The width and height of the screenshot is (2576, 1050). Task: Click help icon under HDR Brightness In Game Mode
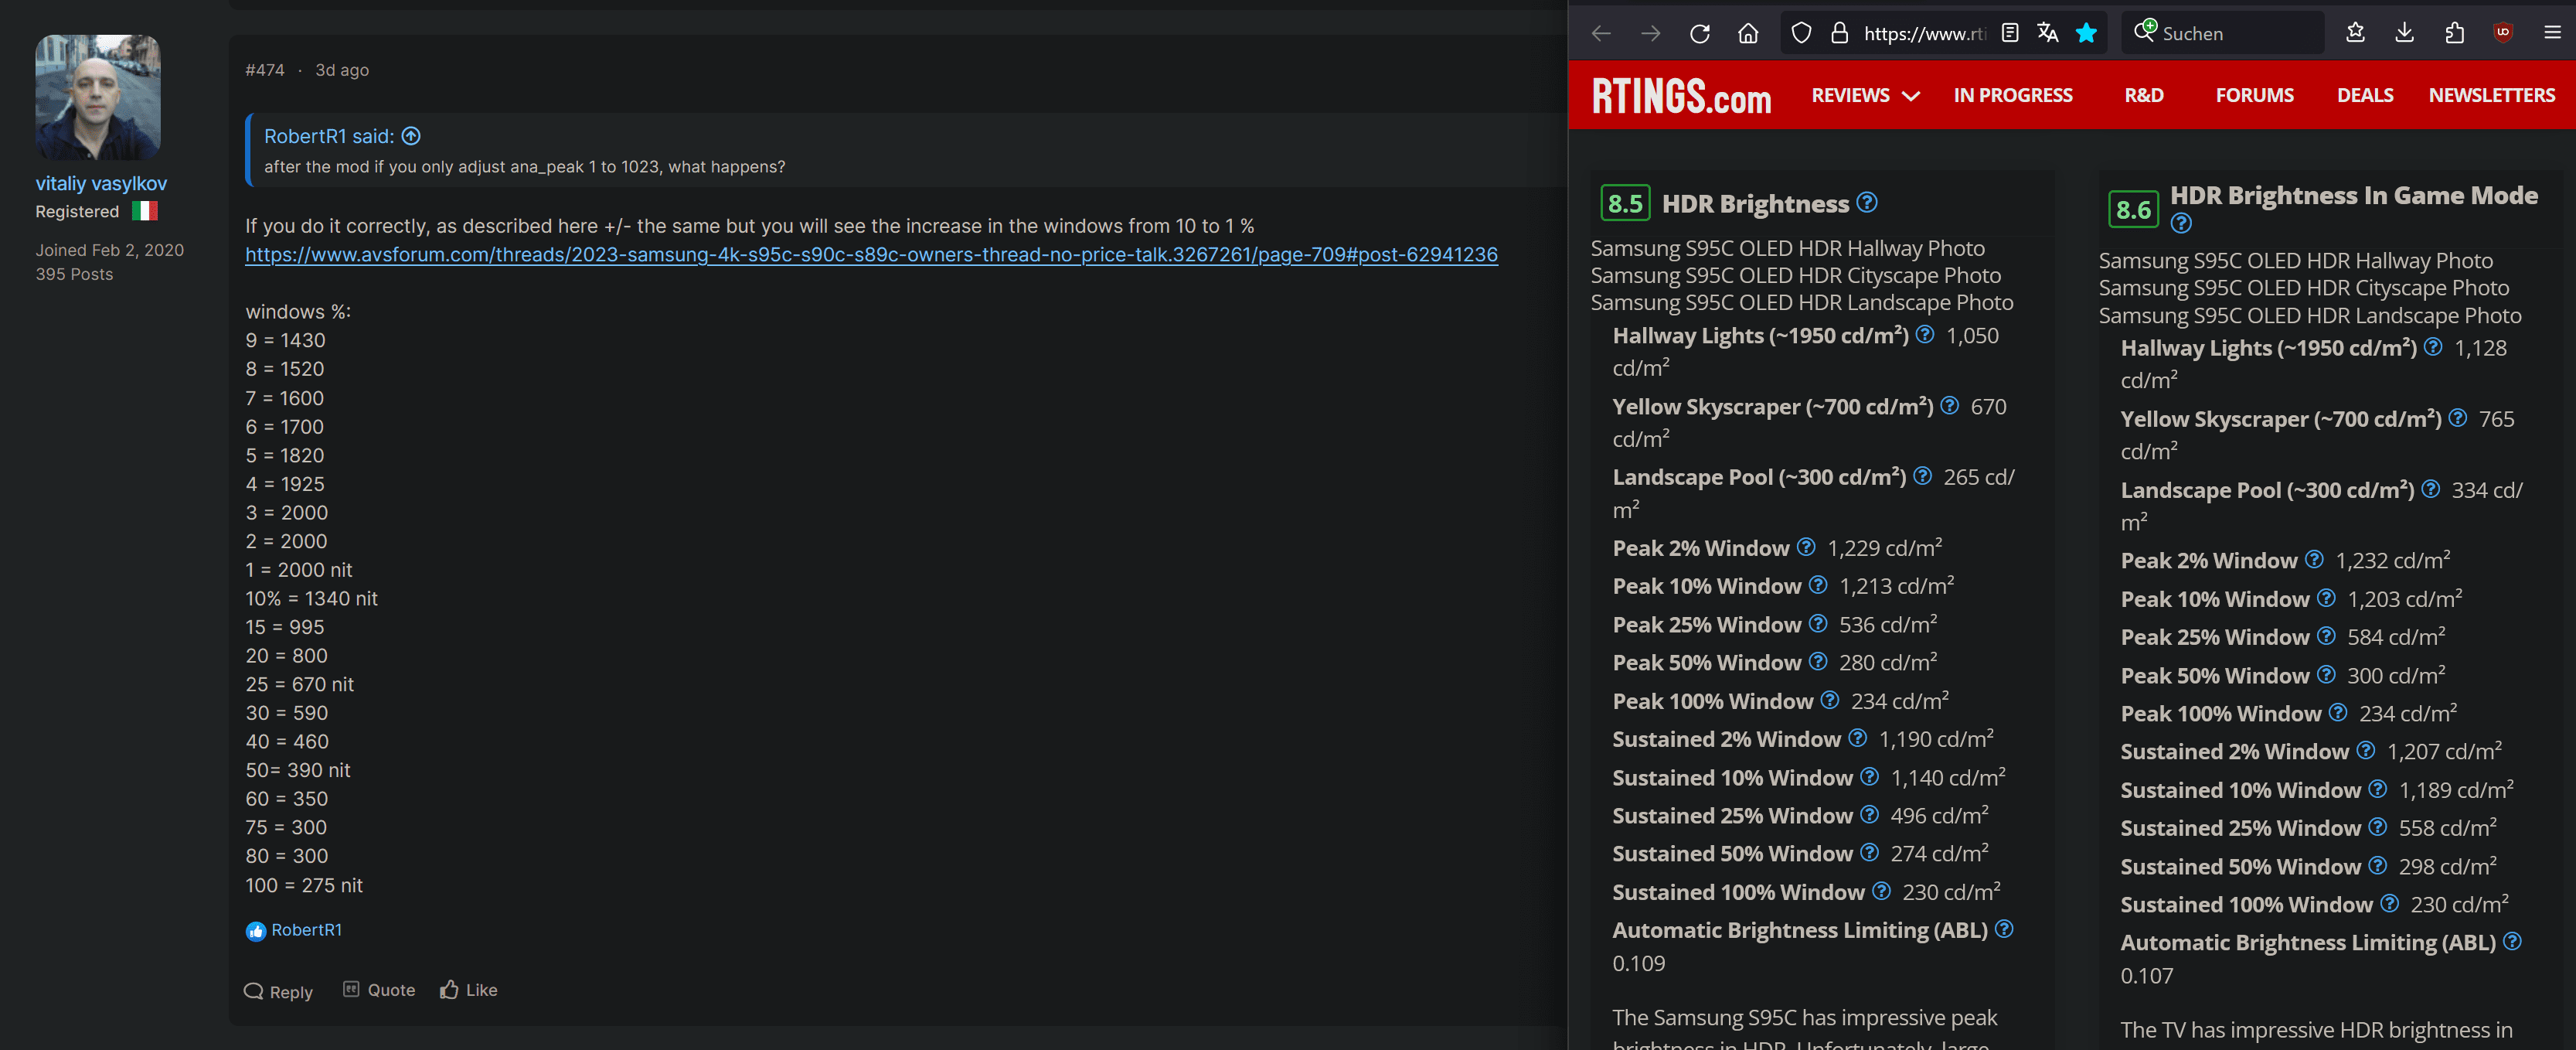2181,223
